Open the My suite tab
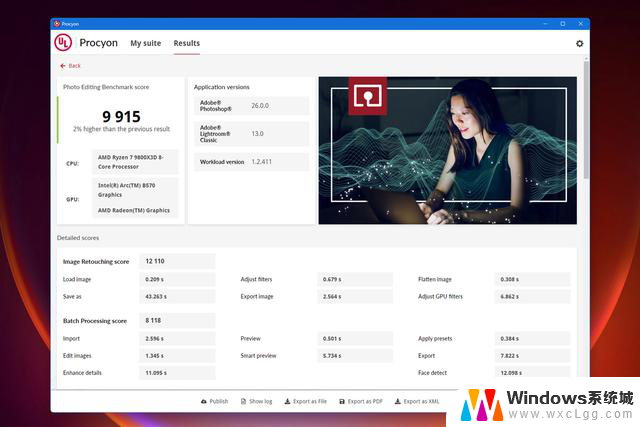Viewport: 640px width, 427px height. tap(146, 43)
